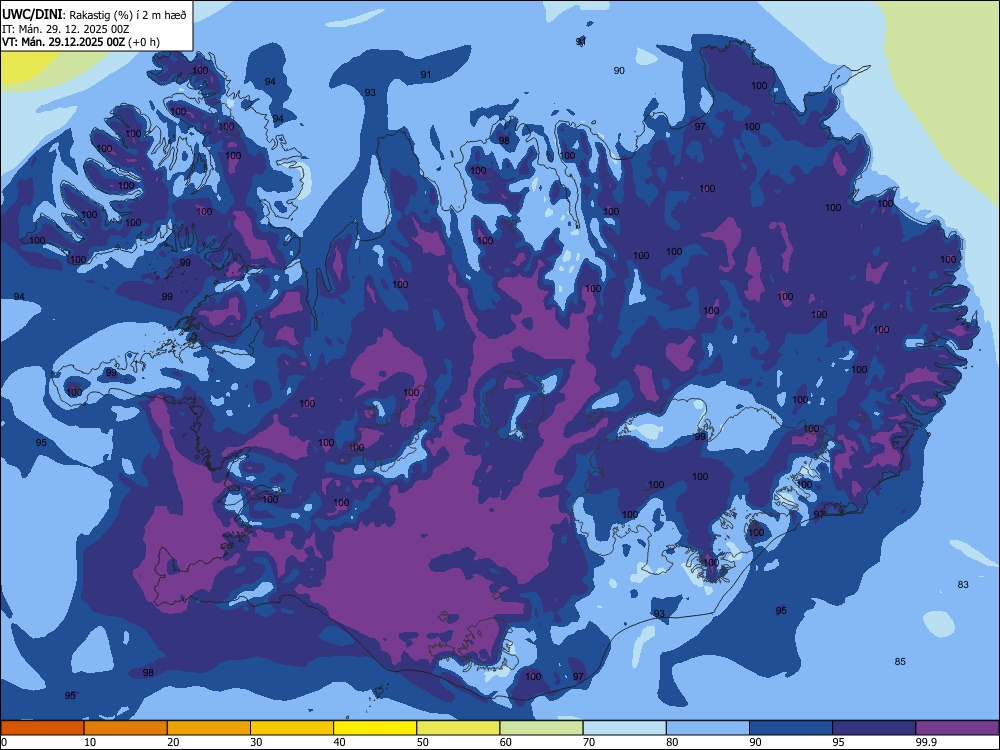This screenshot has width=1000, height=750.
Task: Click the '20' legend scale label
Action: pos(173,742)
